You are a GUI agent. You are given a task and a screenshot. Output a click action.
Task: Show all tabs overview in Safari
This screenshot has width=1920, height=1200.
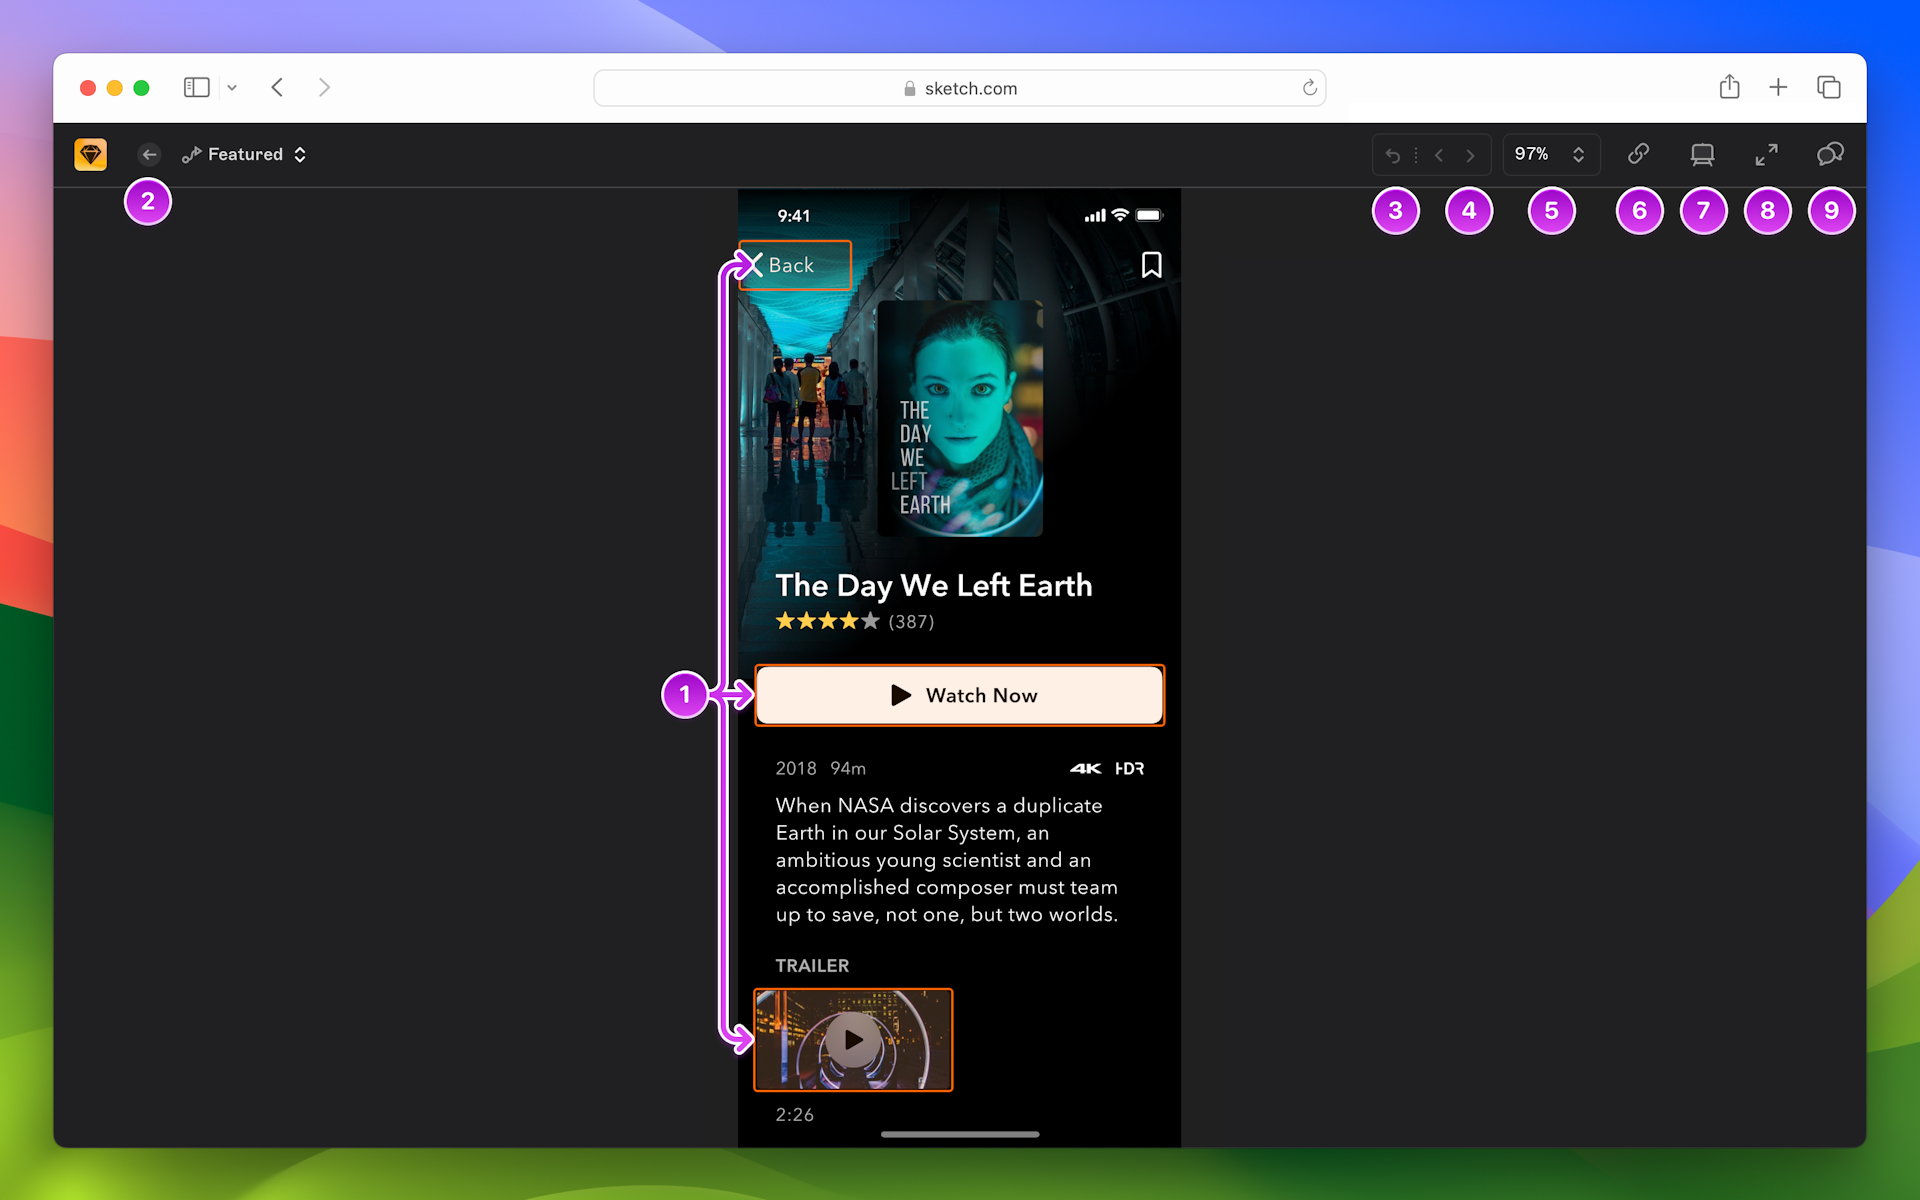[x=1829, y=87]
